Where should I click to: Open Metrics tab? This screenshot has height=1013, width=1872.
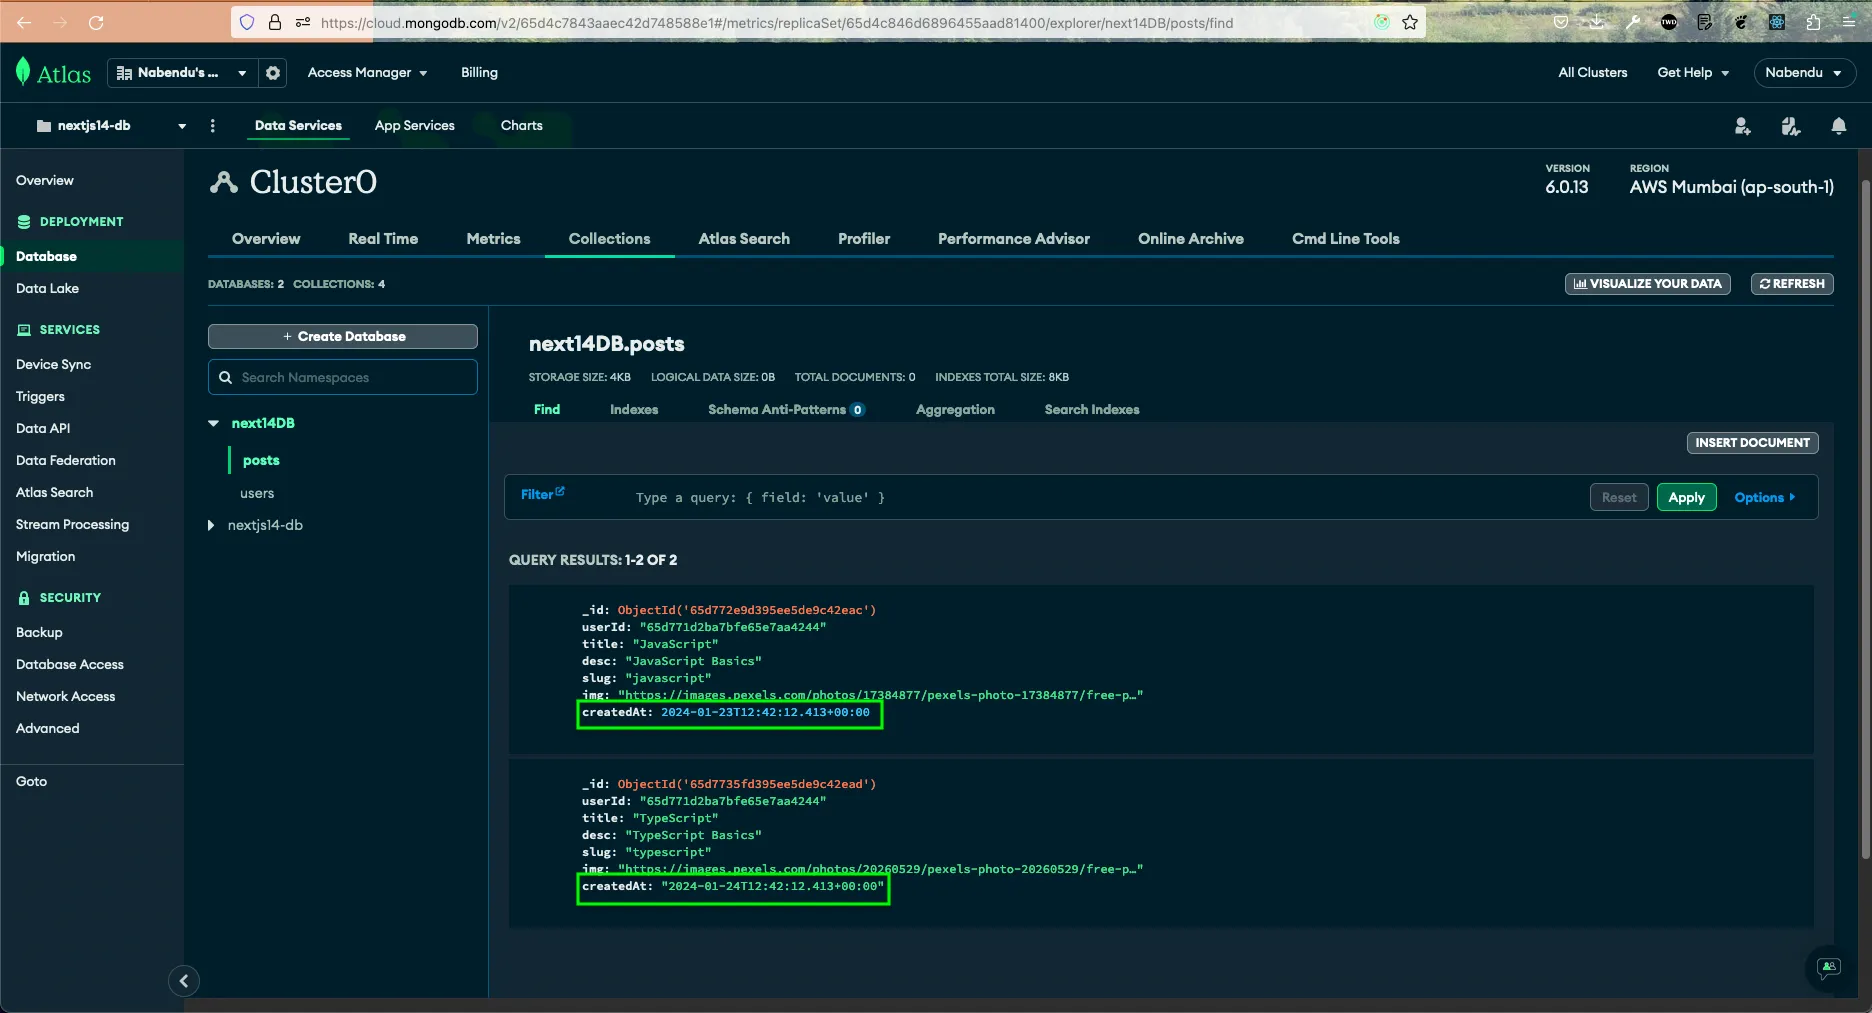tap(493, 238)
